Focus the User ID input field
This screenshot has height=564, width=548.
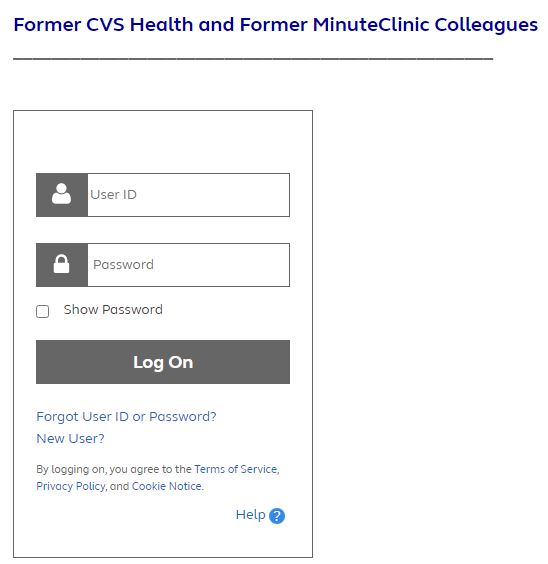pyautogui.click(x=188, y=195)
